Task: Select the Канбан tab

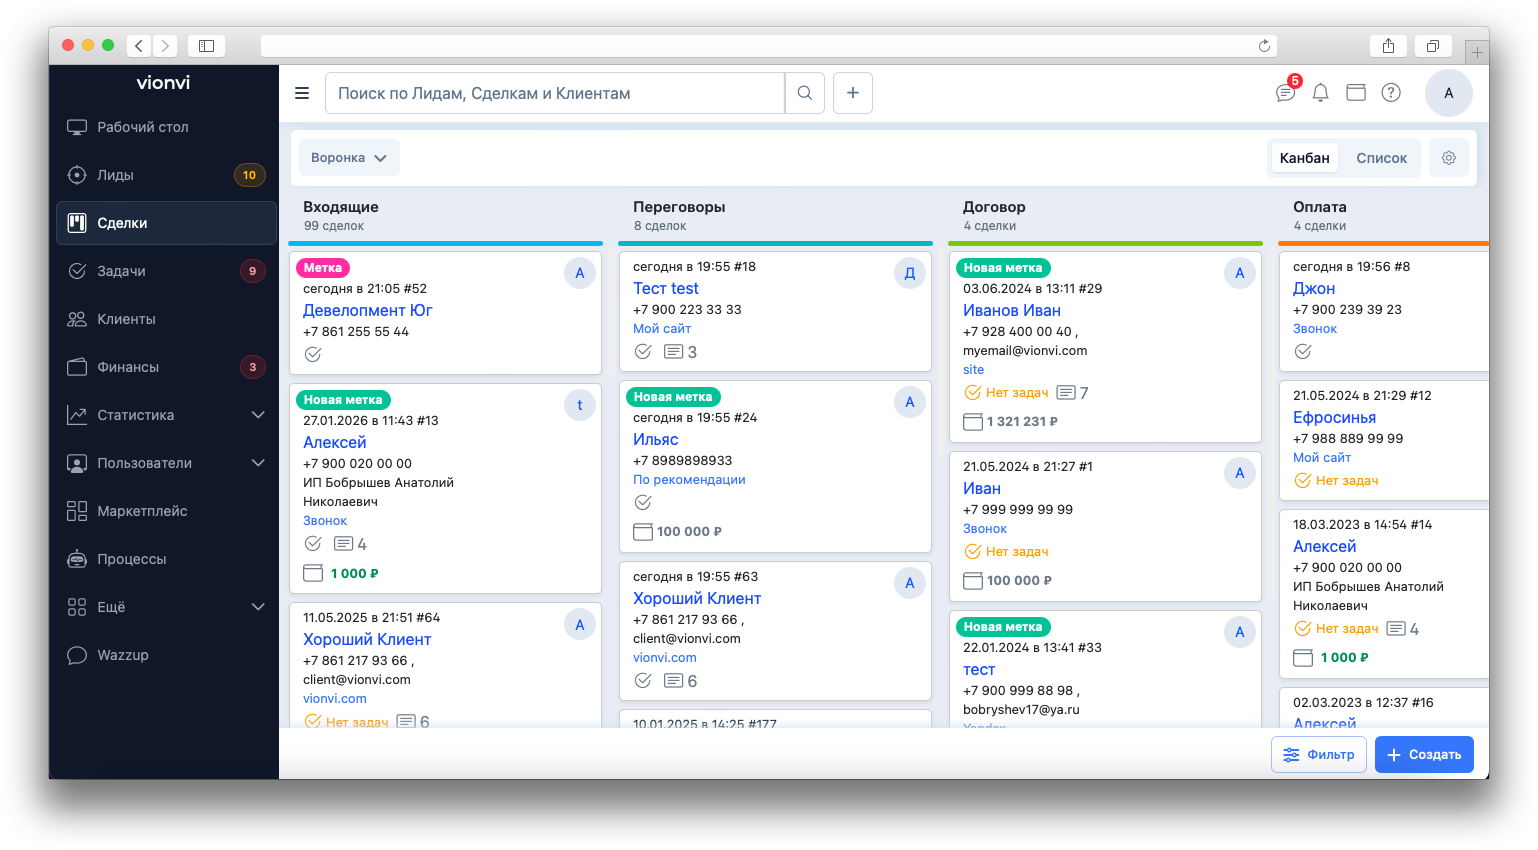Action: click(x=1303, y=157)
